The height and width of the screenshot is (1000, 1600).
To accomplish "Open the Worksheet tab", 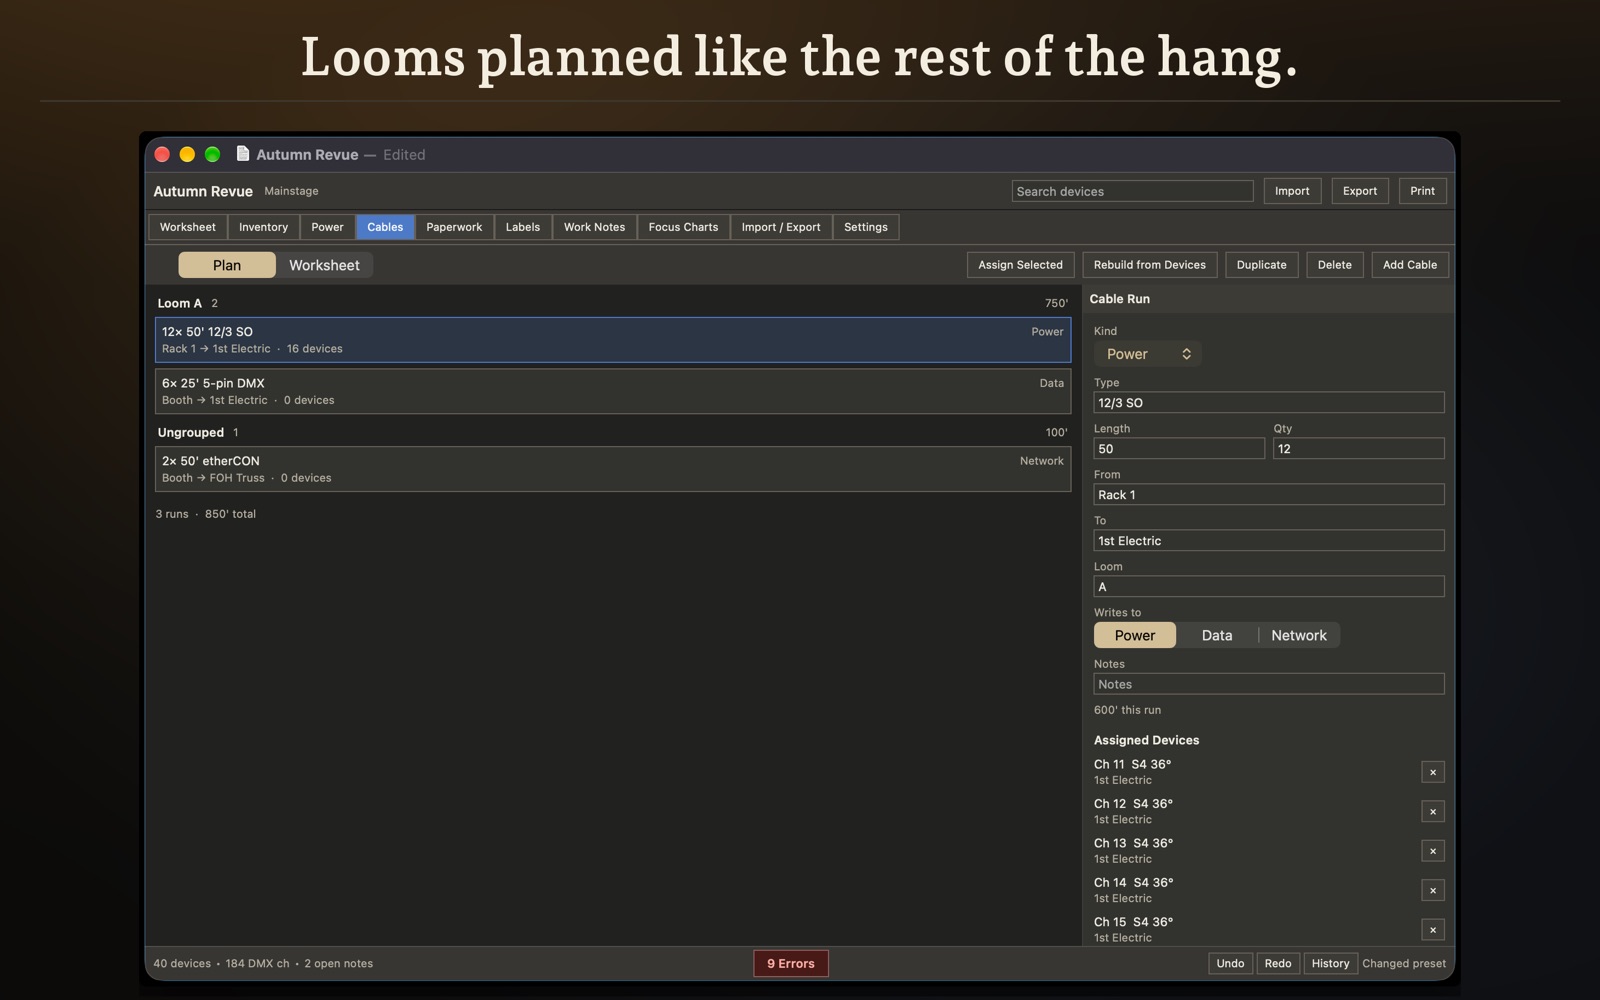I will (x=188, y=227).
